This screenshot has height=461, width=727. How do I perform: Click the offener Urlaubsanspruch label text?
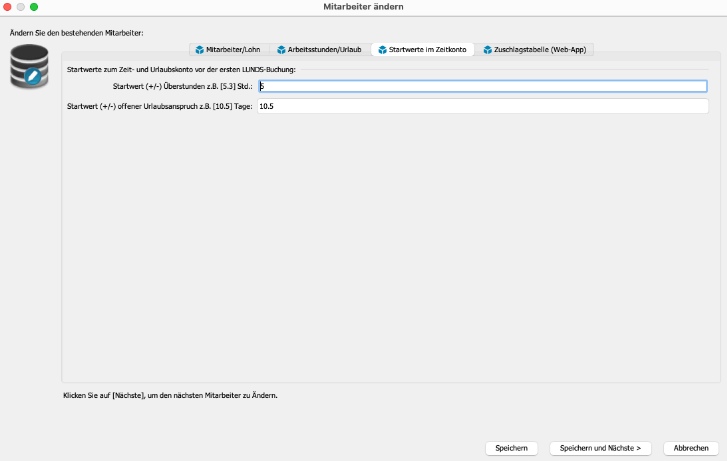click(159, 106)
